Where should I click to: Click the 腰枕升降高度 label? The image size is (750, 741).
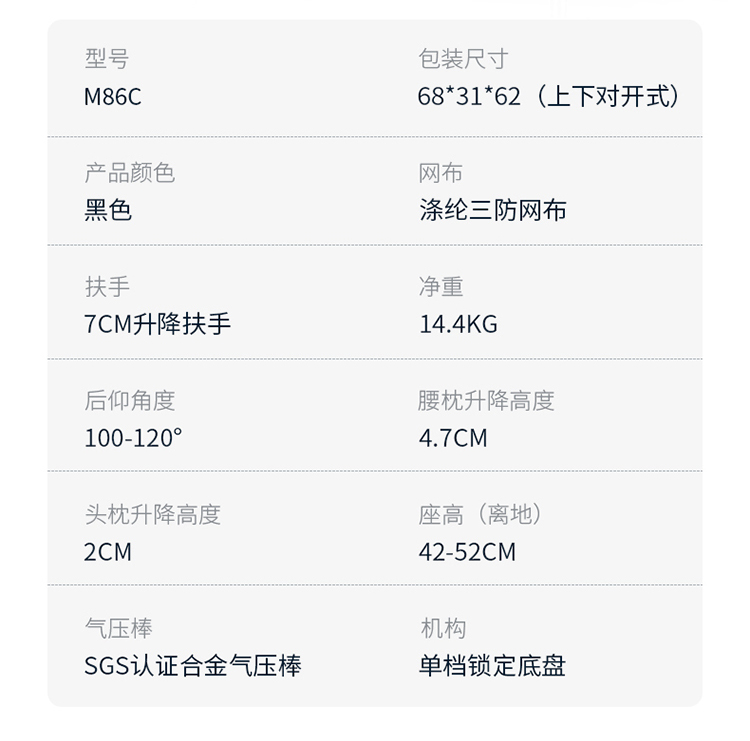point(486,401)
